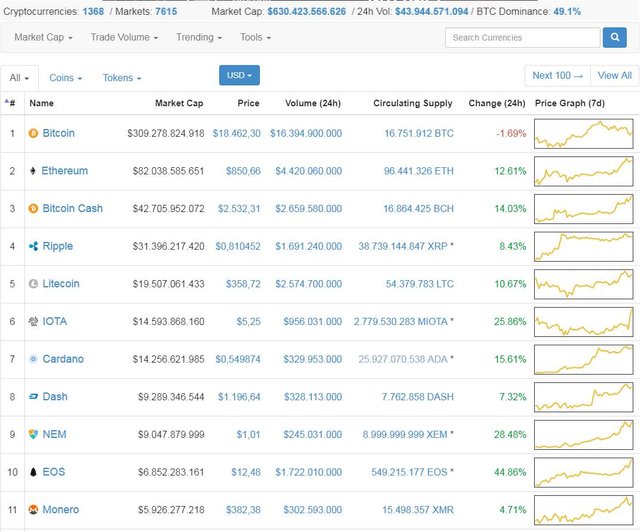Open Ripple 7d price graph

[x=584, y=247]
